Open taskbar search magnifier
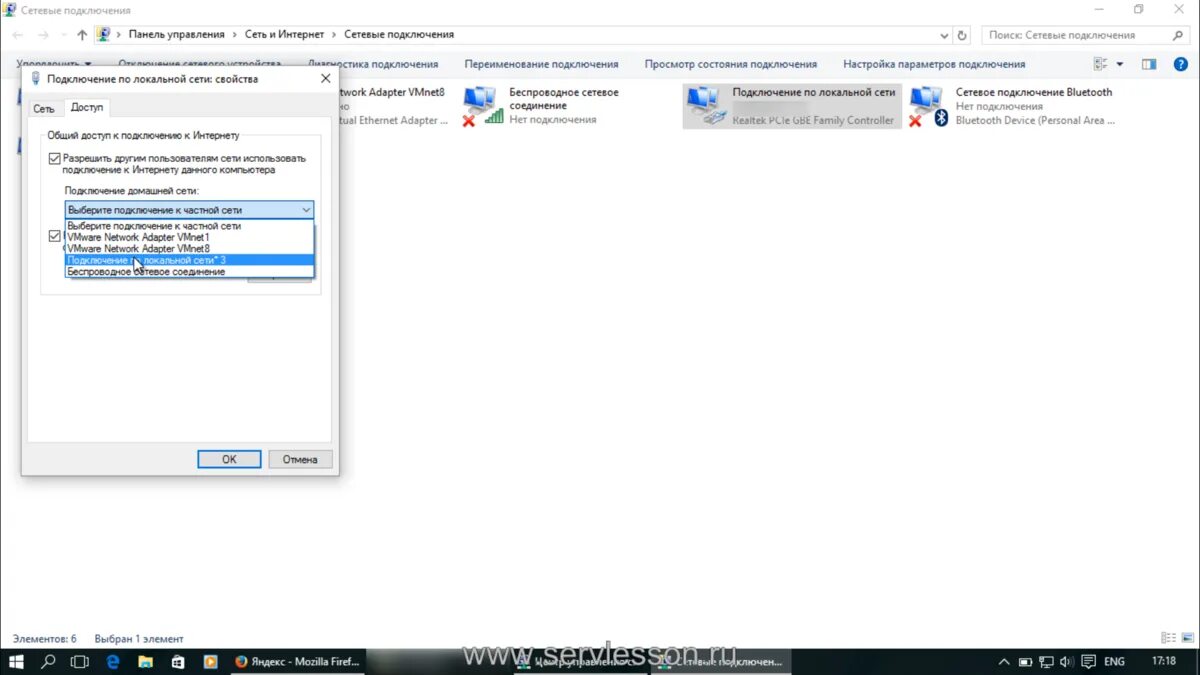1200x675 pixels. coord(48,661)
